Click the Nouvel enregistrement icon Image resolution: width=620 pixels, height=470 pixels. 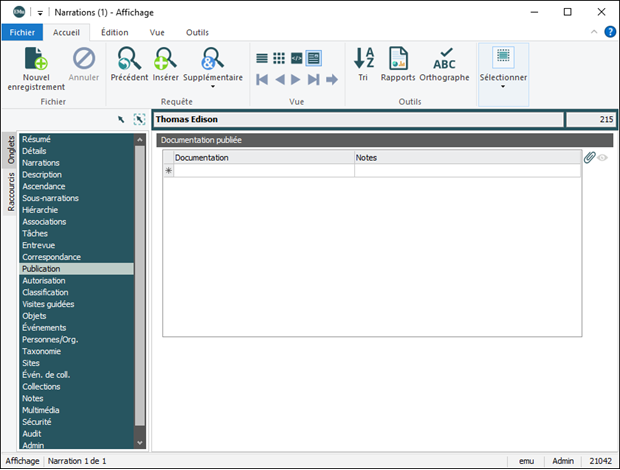point(36,58)
